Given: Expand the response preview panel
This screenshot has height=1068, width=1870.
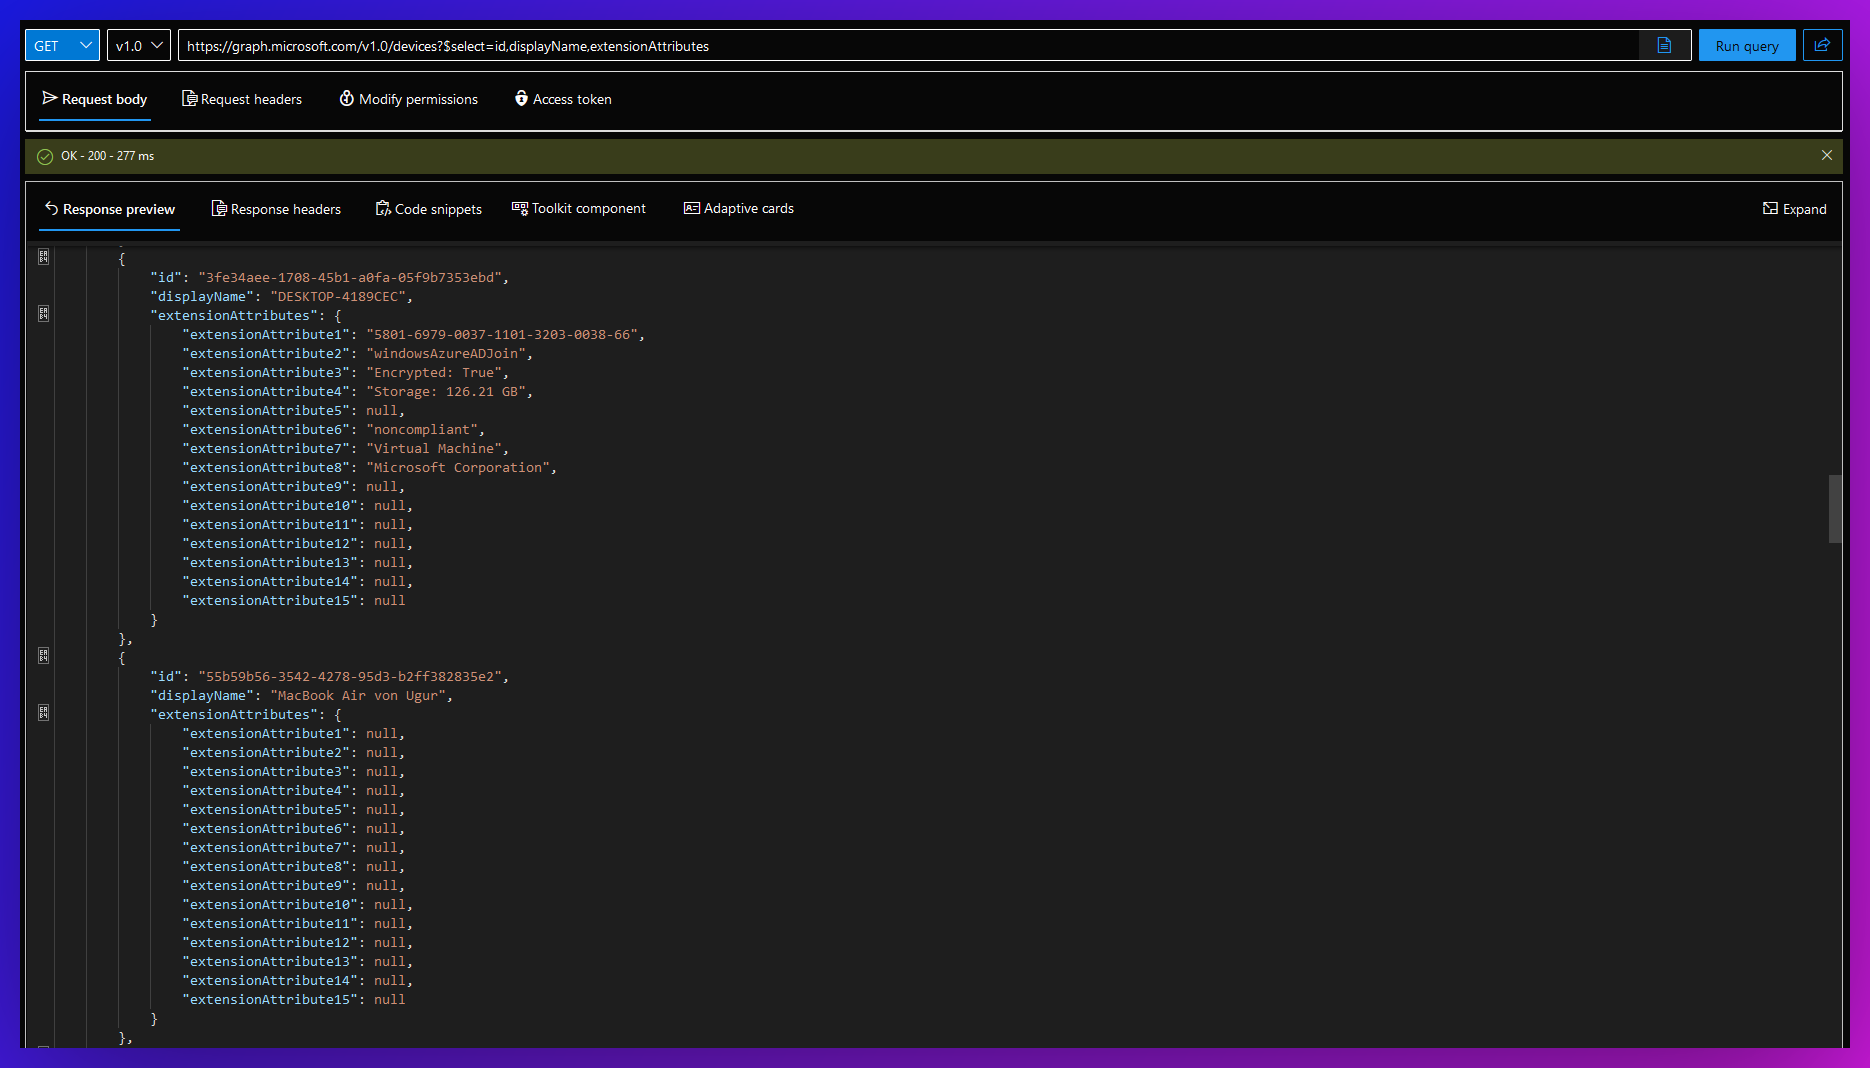Looking at the screenshot, I should click(x=1794, y=209).
